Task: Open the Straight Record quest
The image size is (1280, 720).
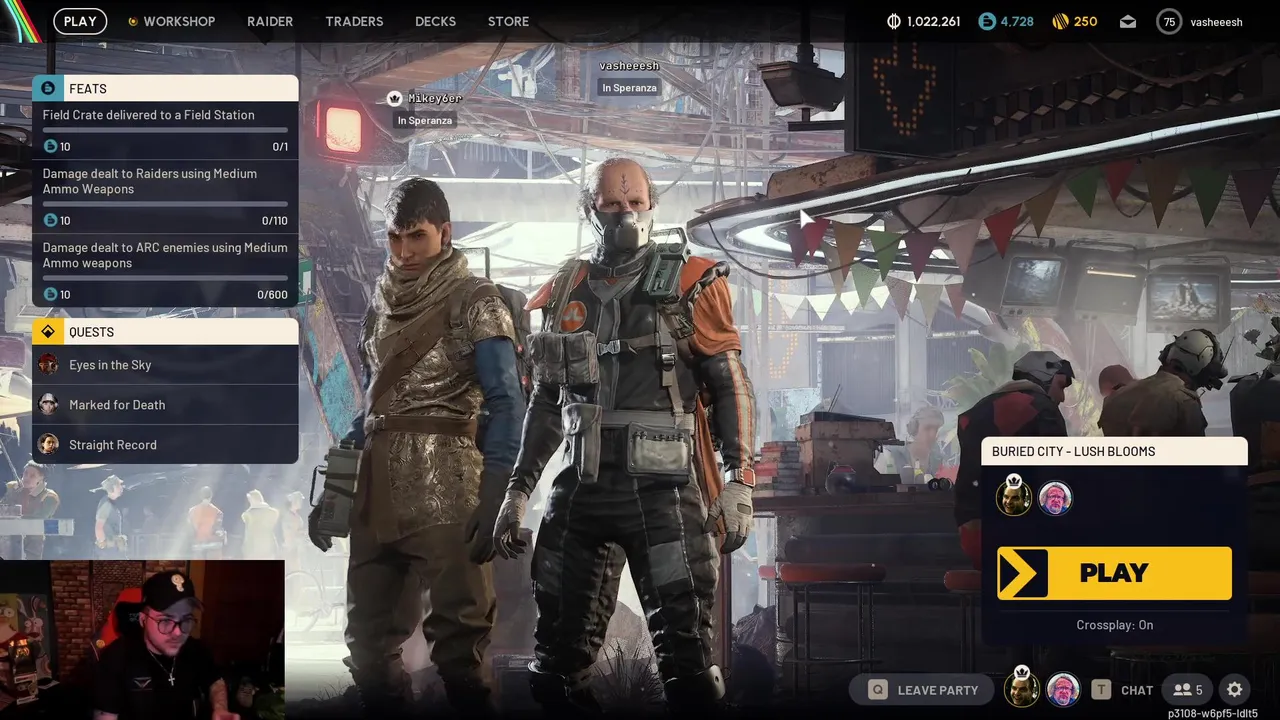Action: click(165, 445)
